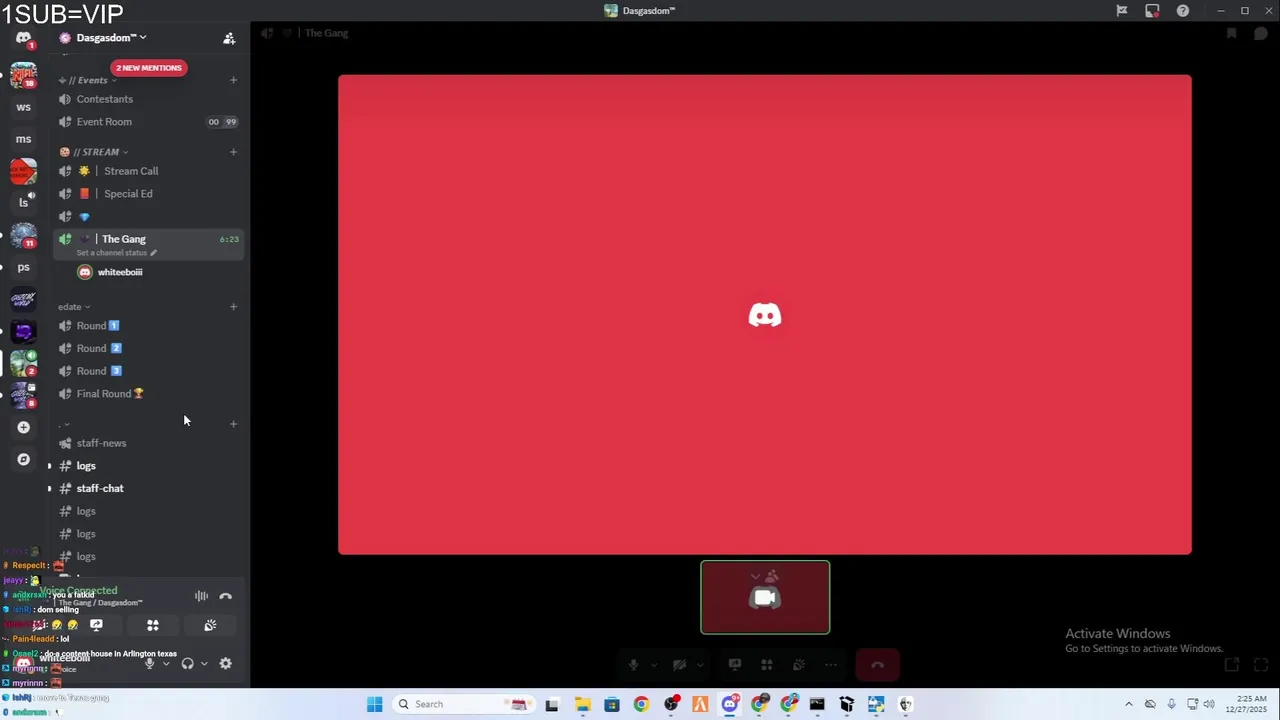The width and height of the screenshot is (1280, 720).
Task: Open File Explorer from taskbar
Action: pos(582,704)
